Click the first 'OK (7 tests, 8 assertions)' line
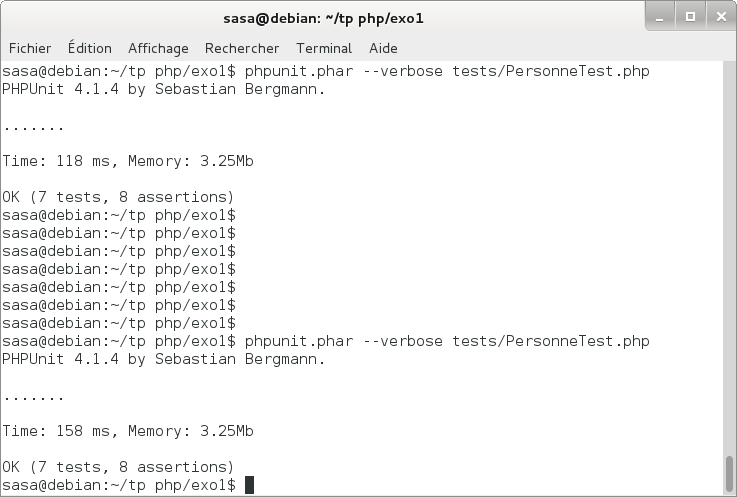The height and width of the screenshot is (497, 737). click(x=118, y=197)
